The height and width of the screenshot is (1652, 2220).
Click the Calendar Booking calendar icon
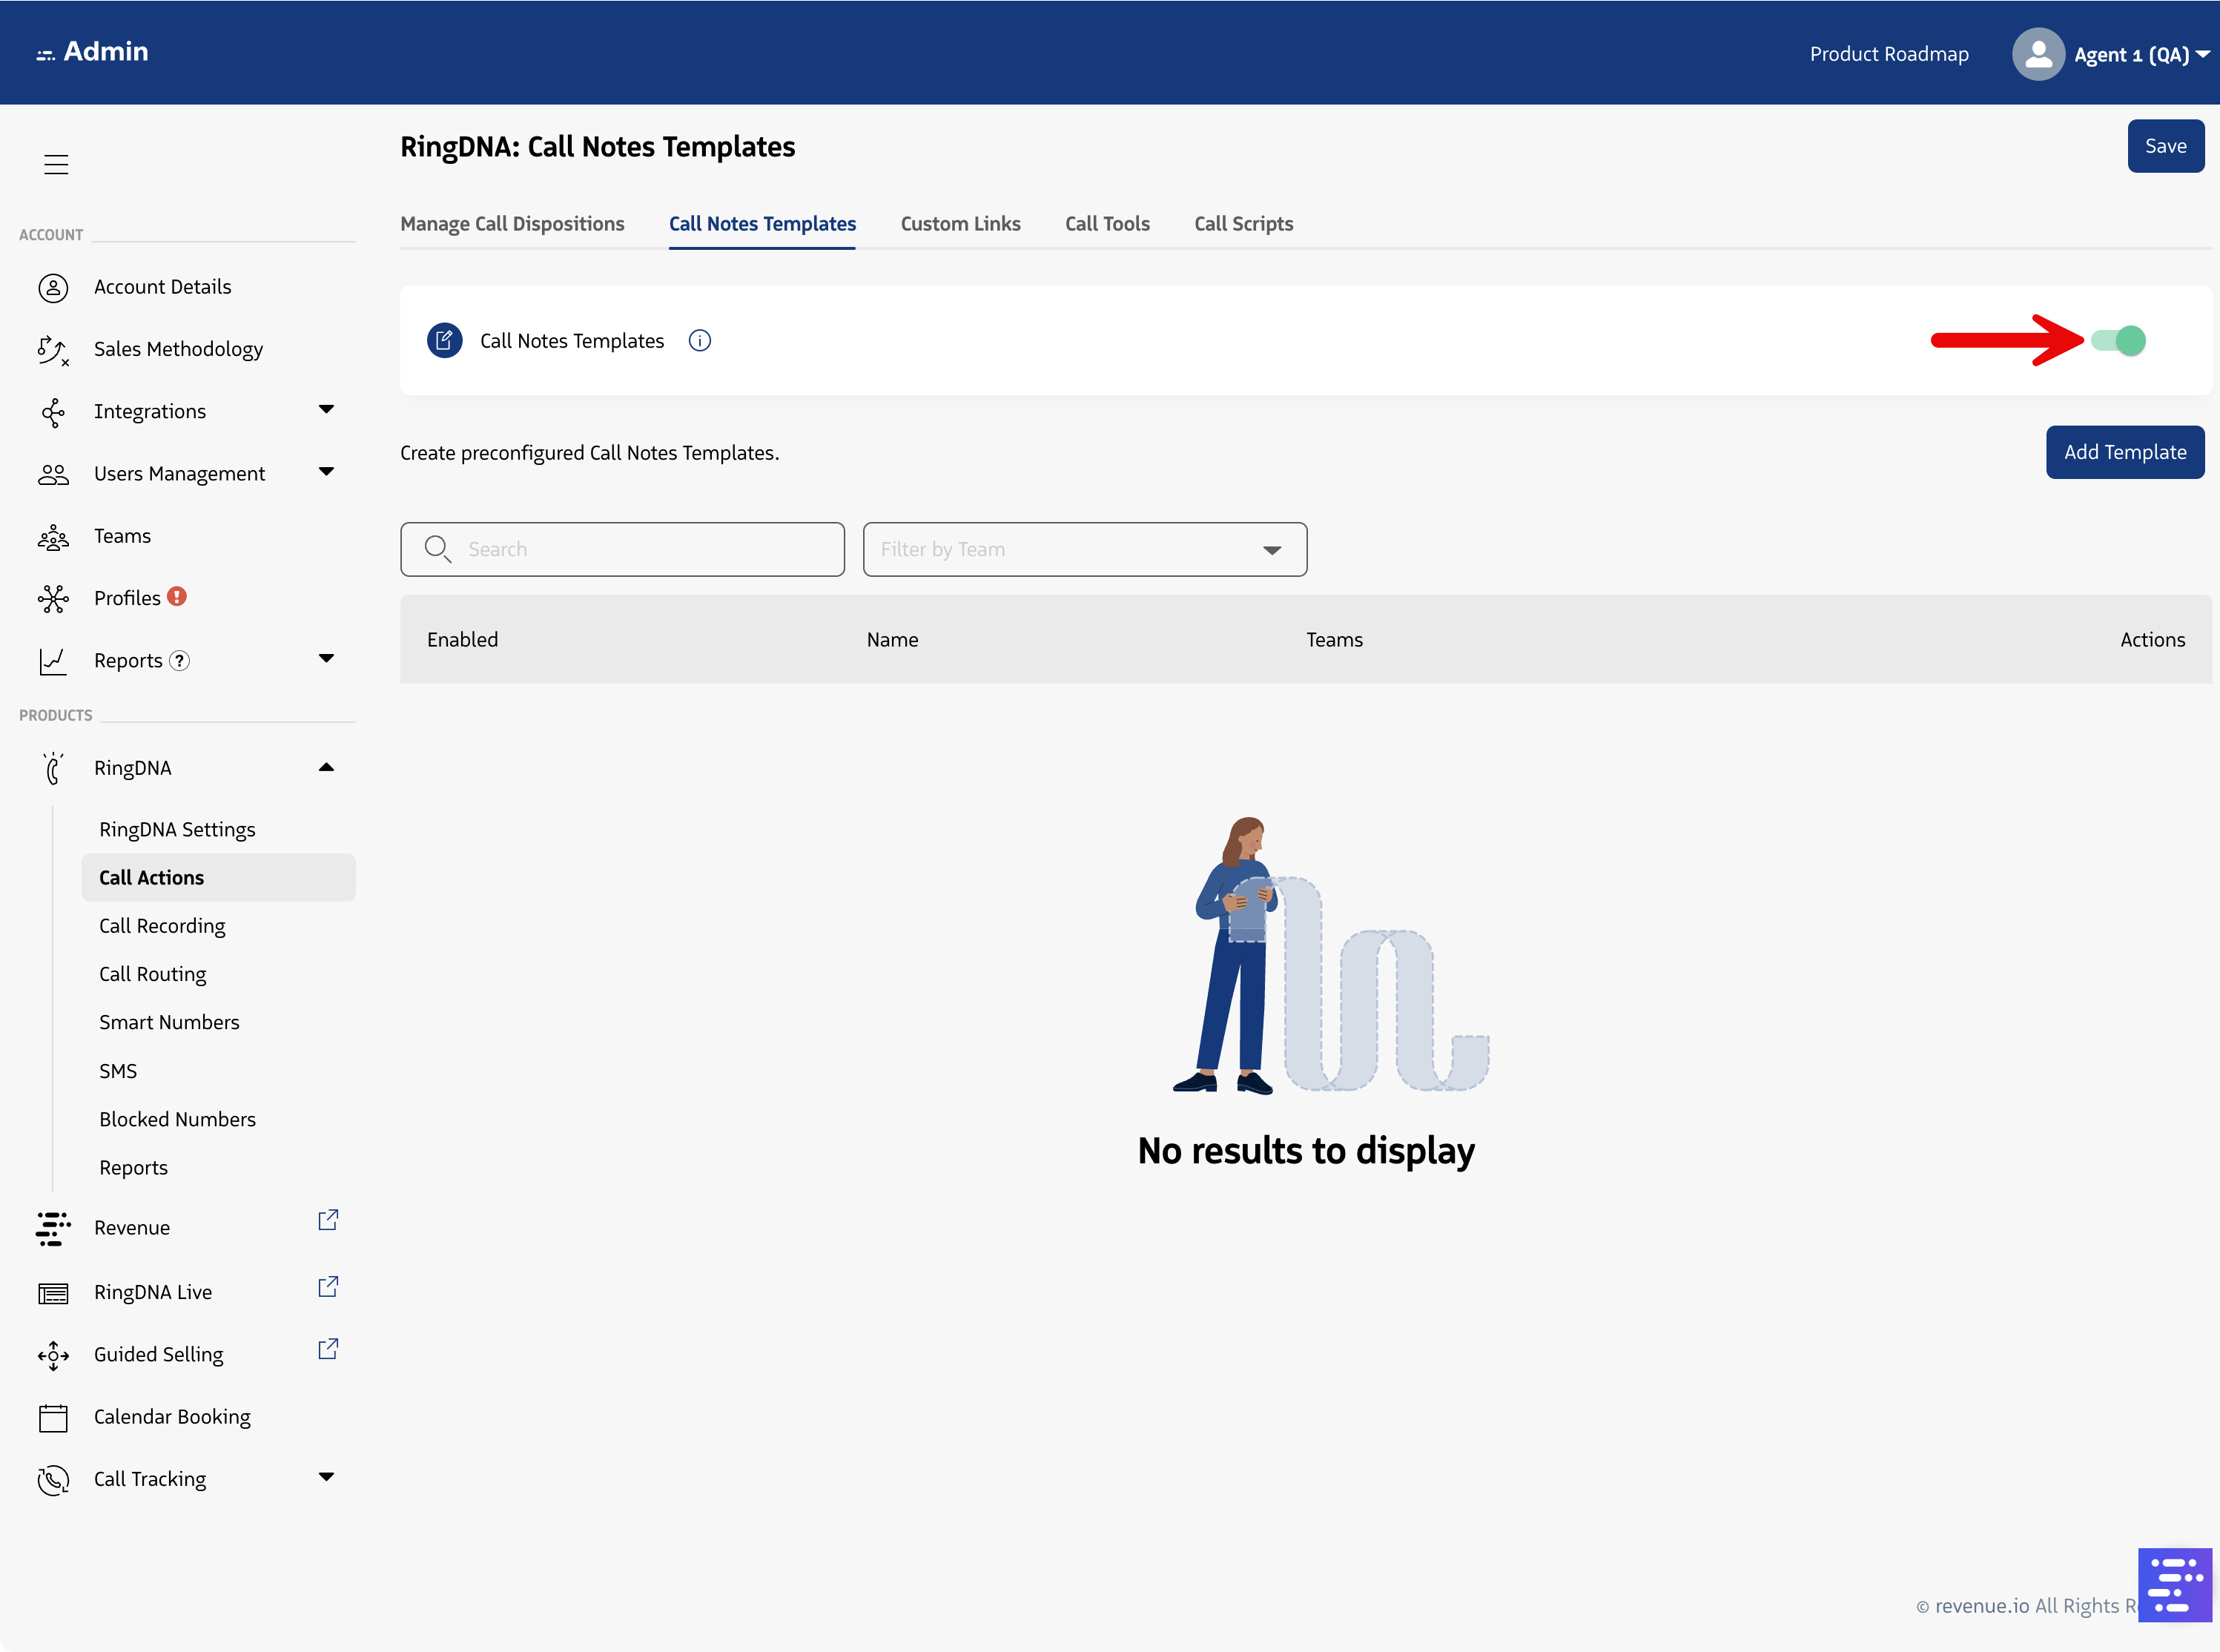coord(53,1418)
